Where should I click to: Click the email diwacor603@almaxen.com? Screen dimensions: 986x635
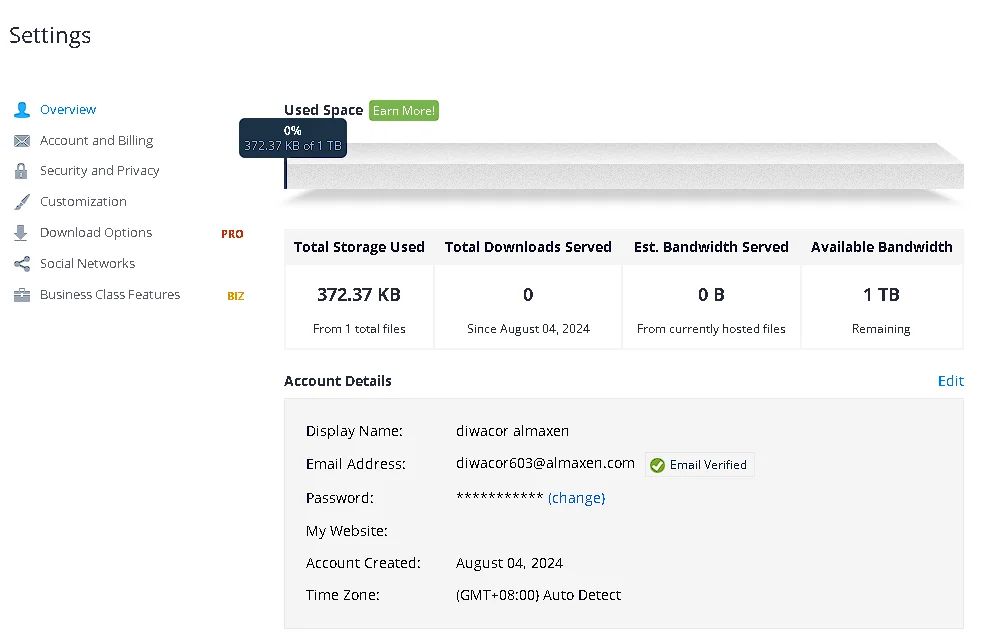tap(545, 463)
